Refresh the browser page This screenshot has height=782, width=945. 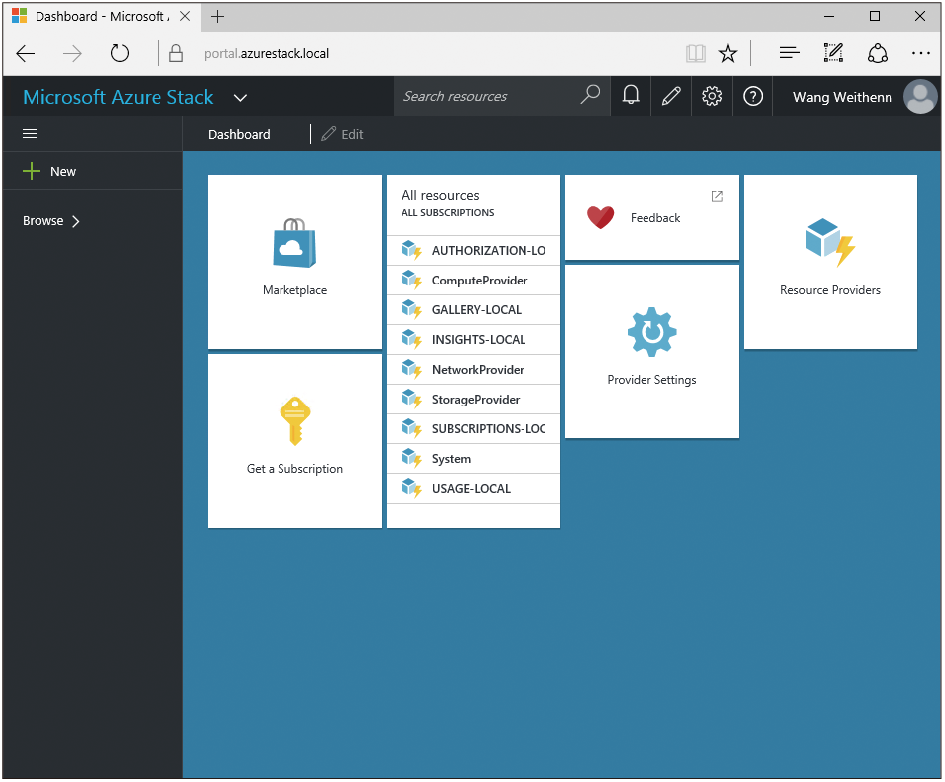(x=119, y=53)
